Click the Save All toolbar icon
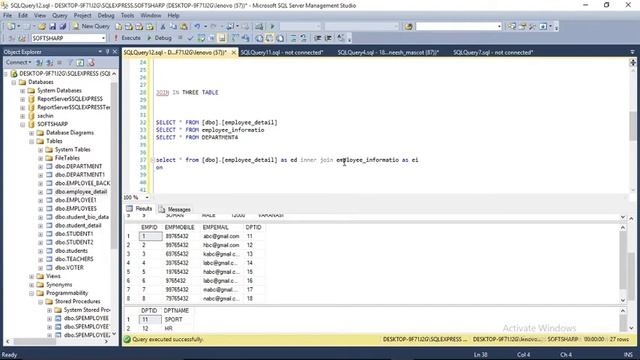This screenshot has width=640, height=360. click(62, 27)
